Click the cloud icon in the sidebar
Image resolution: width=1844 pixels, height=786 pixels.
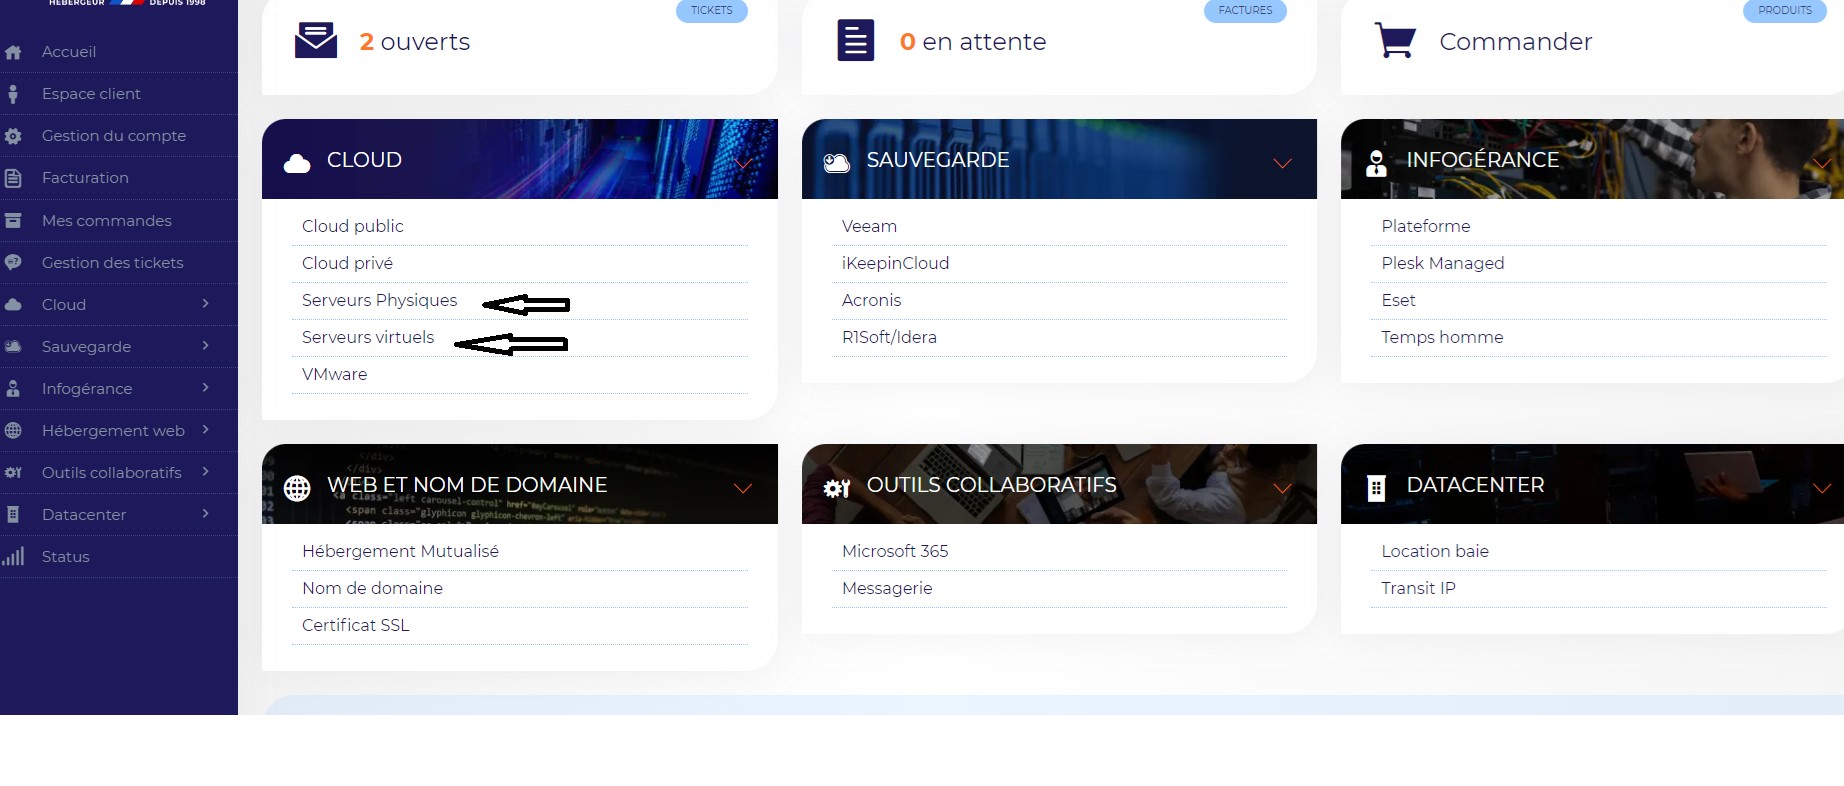pos(13,304)
